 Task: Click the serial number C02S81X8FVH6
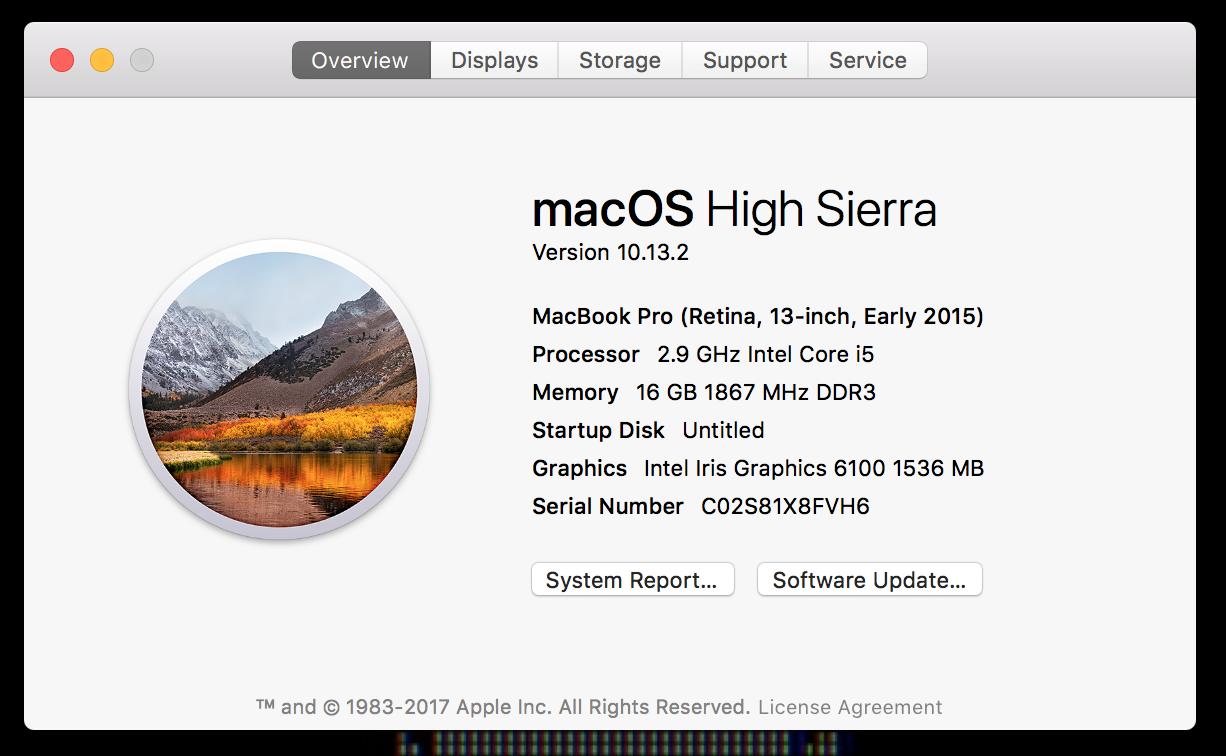785,506
